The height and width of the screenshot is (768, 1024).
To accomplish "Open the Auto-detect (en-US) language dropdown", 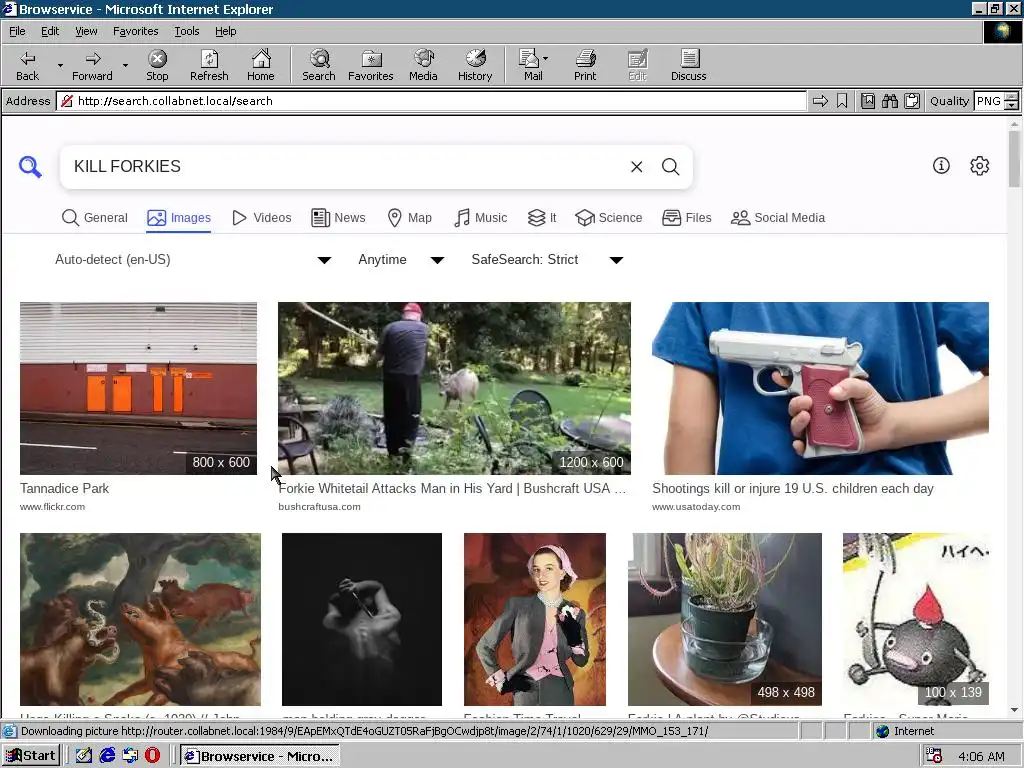I will pos(193,260).
